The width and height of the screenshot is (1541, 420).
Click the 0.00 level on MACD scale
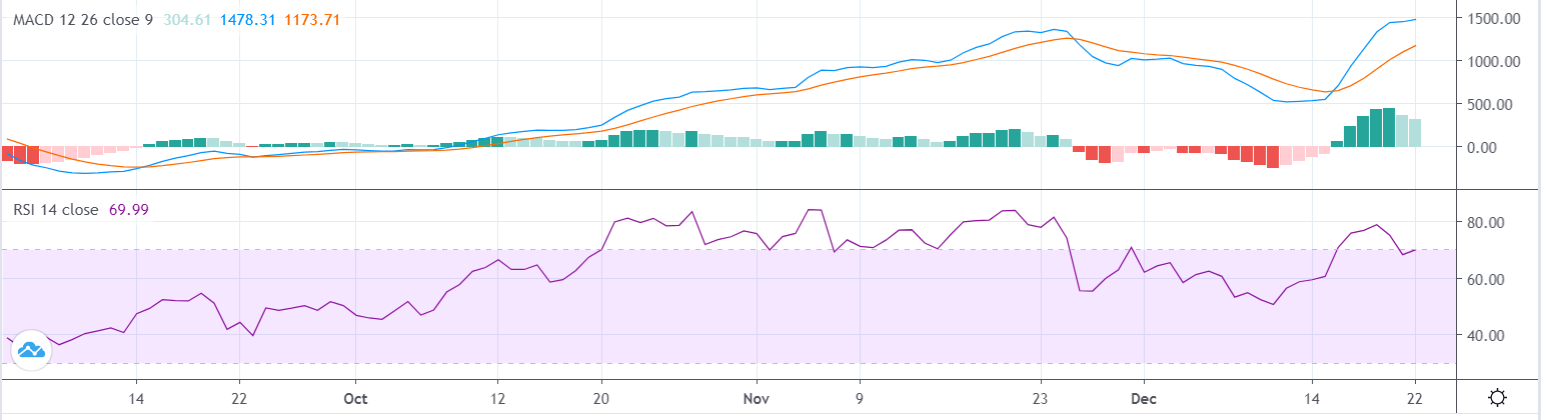point(1502,147)
